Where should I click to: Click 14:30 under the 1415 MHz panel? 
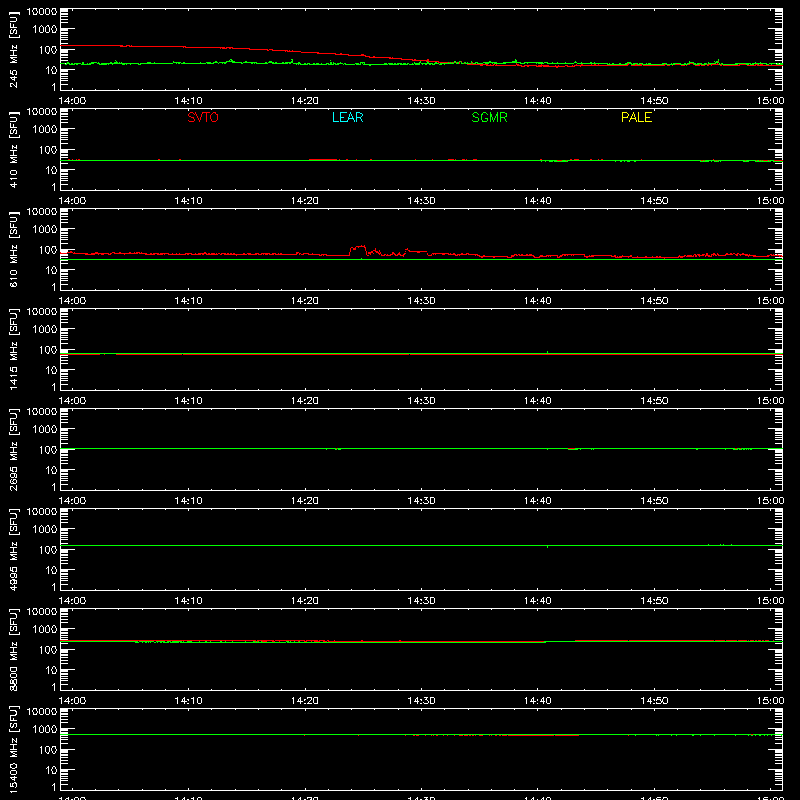[421, 401]
